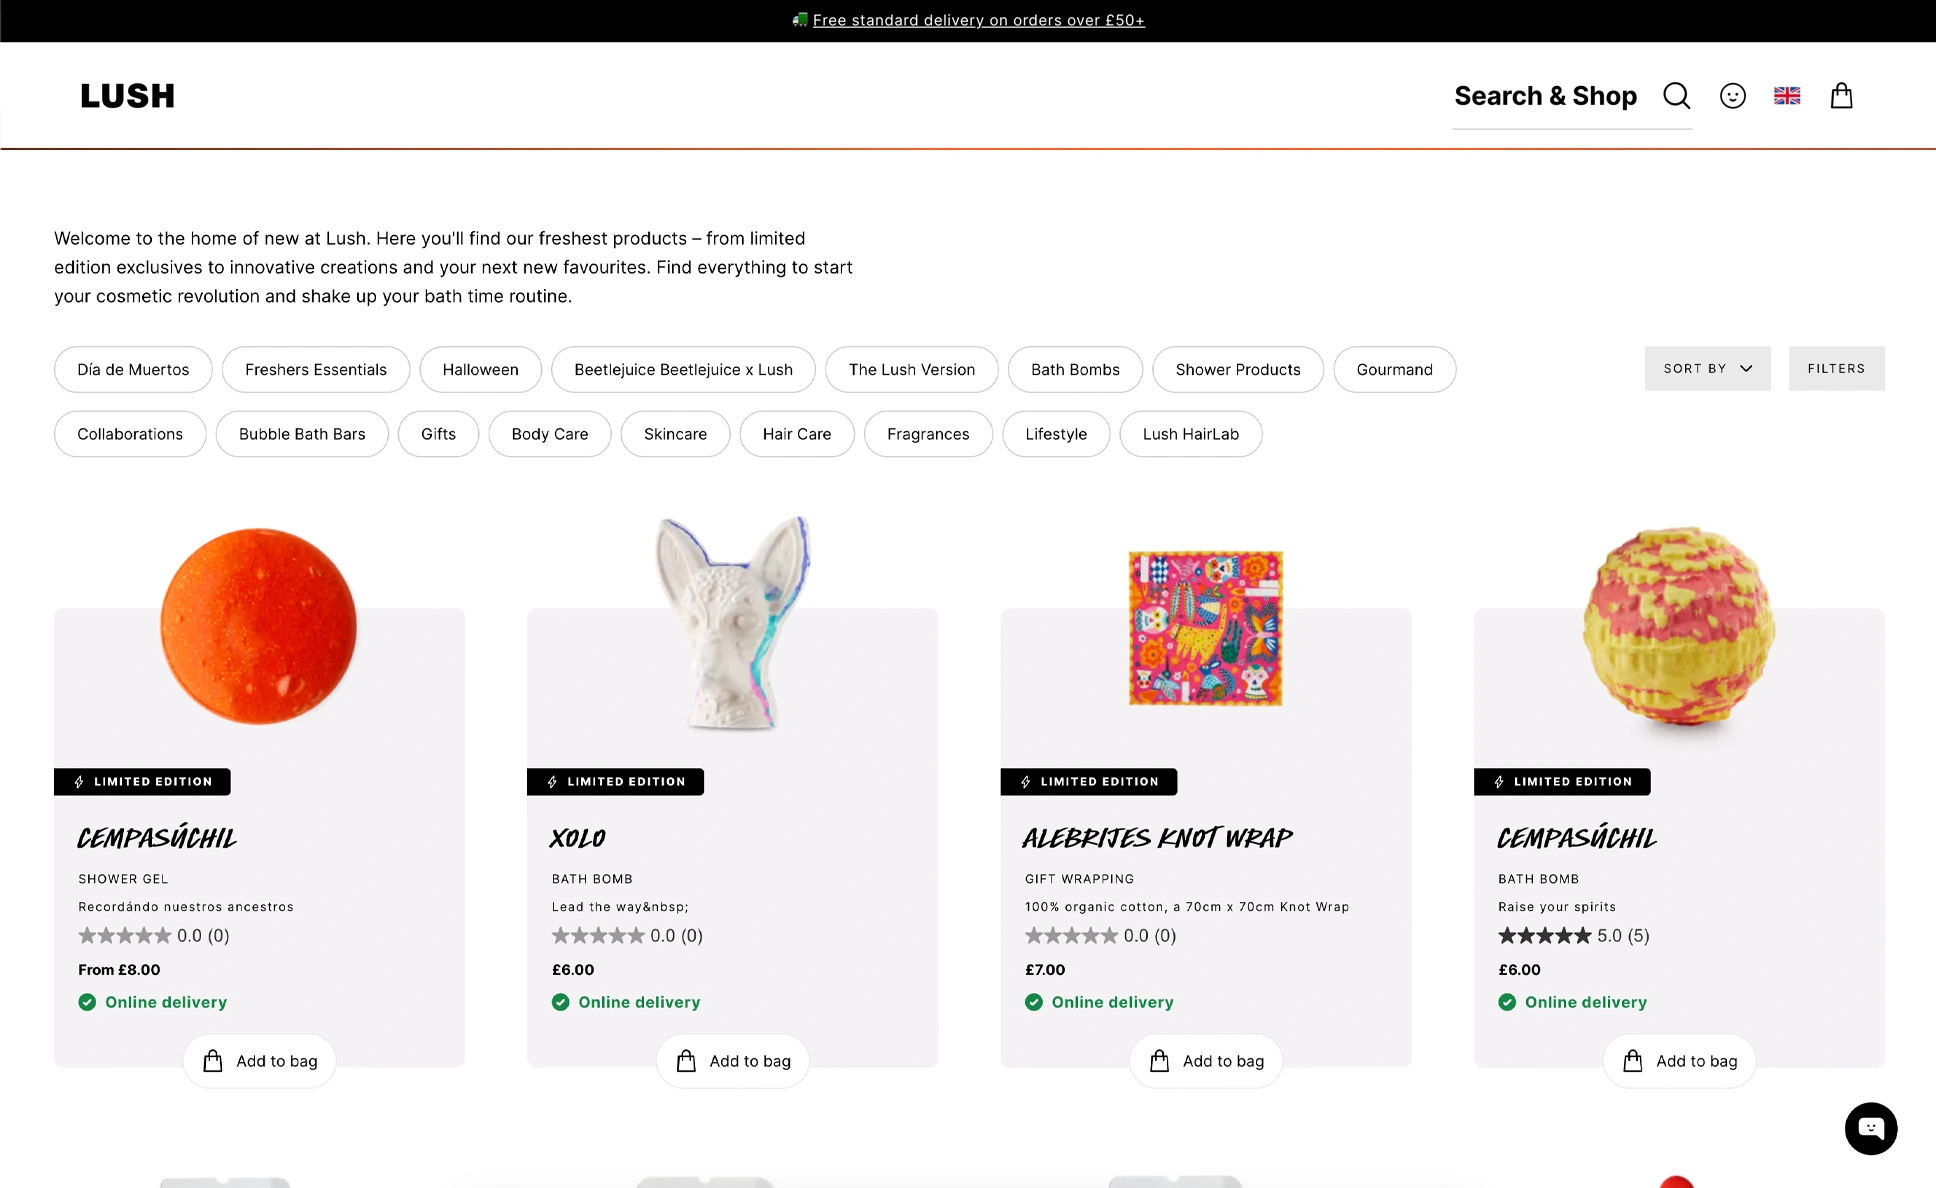Open the search magnifier icon
1936x1188 pixels.
point(1677,96)
